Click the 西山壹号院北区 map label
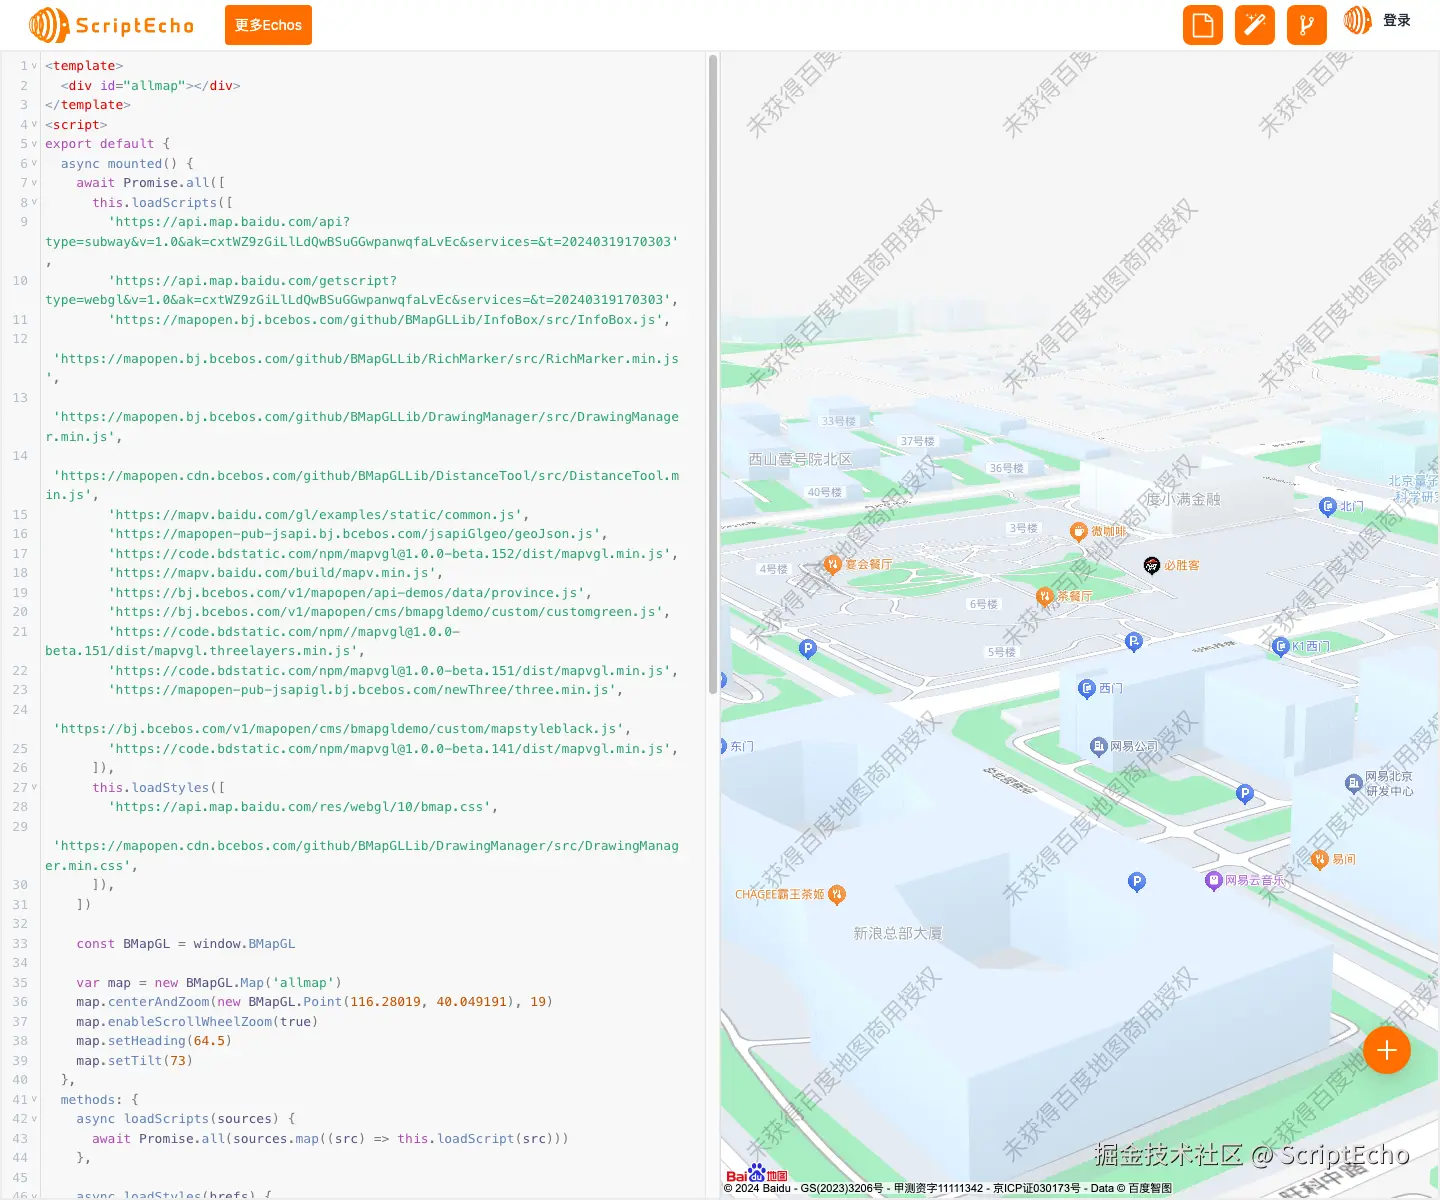Viewport: 1440px width, 1200px height. tap(800, 459)
